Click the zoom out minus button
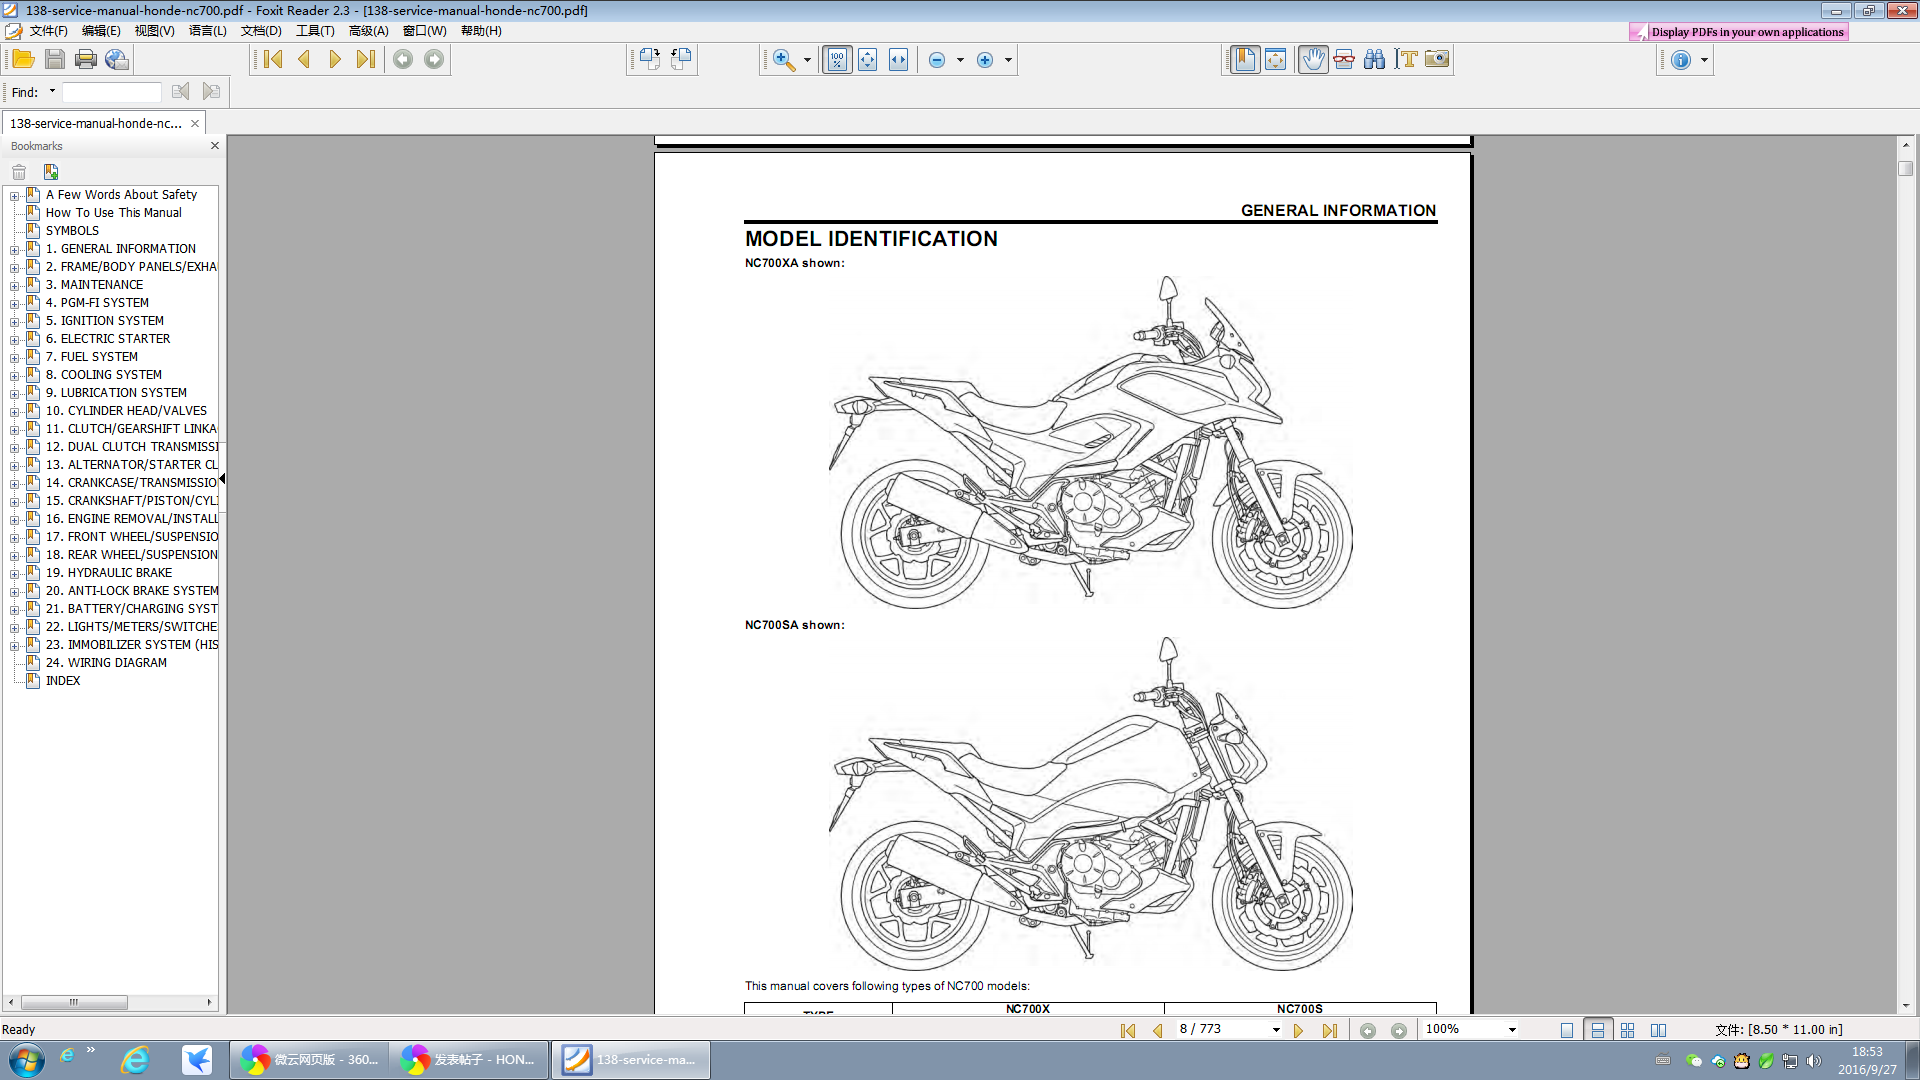 click(937, 60)
